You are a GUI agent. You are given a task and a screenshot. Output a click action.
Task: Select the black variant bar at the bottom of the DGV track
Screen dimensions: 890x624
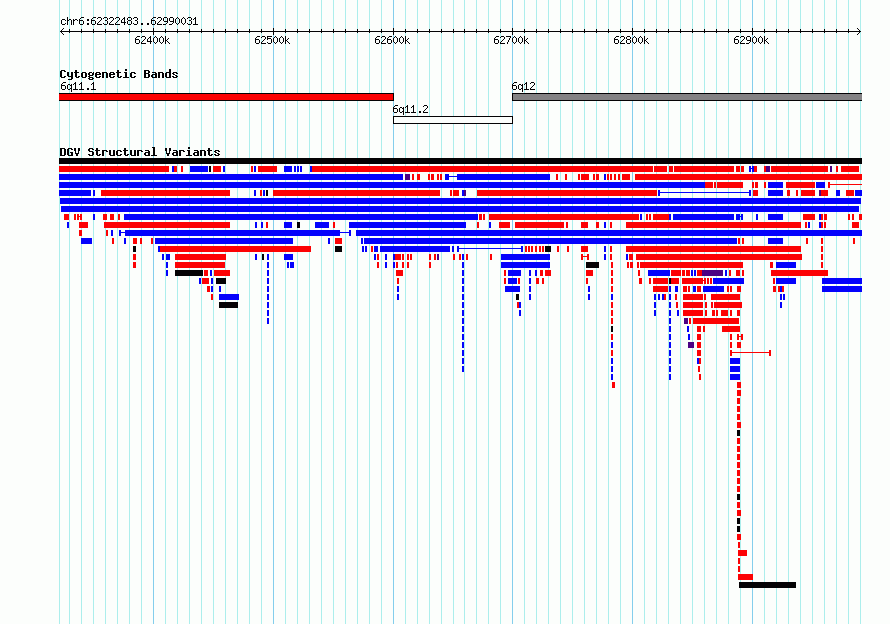pyautogui.click(x=767, y=585)
